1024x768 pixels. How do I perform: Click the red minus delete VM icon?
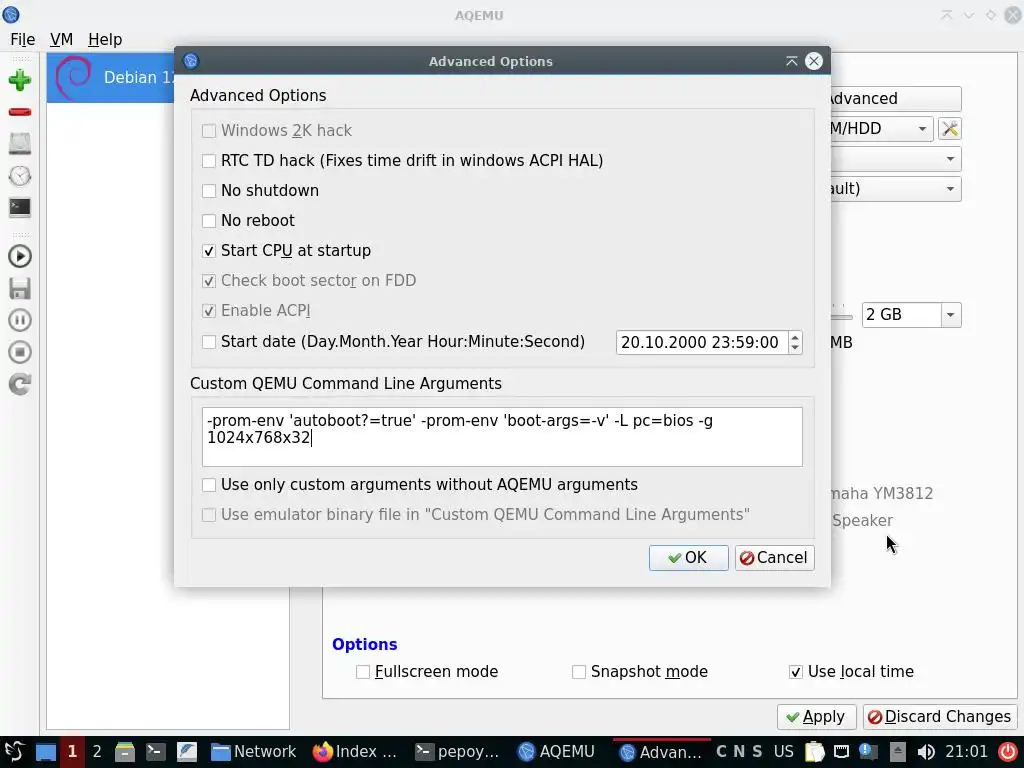coord(20,112)
